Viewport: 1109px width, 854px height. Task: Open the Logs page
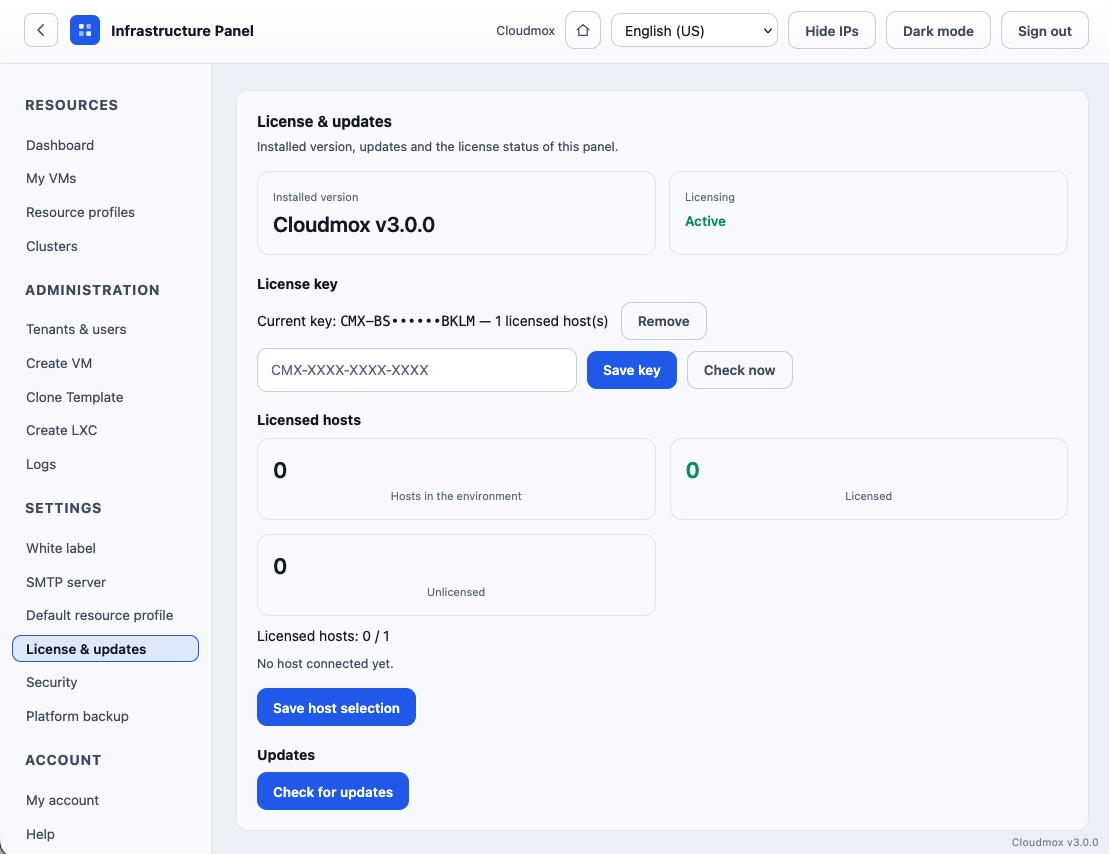(x=41, y=464)
